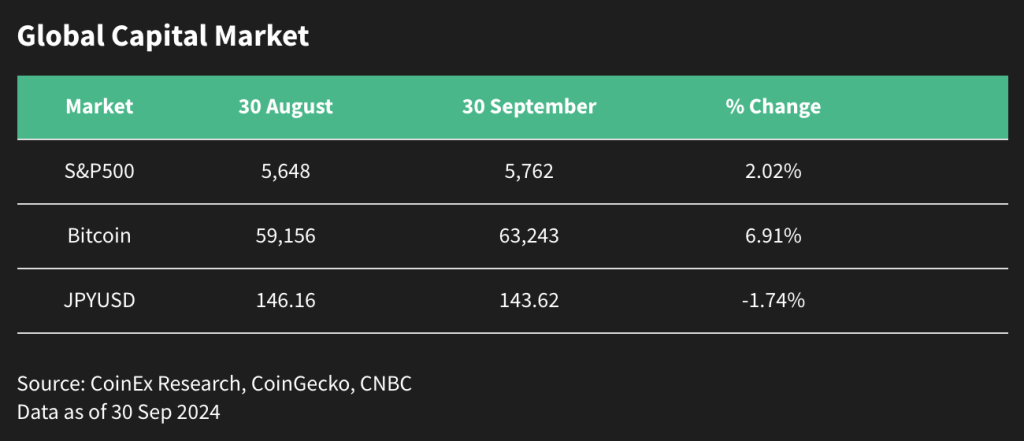Screen dimensions: 1024x441
Task: Click the S&P500 September value 5,762
Action: click(529, 172)
